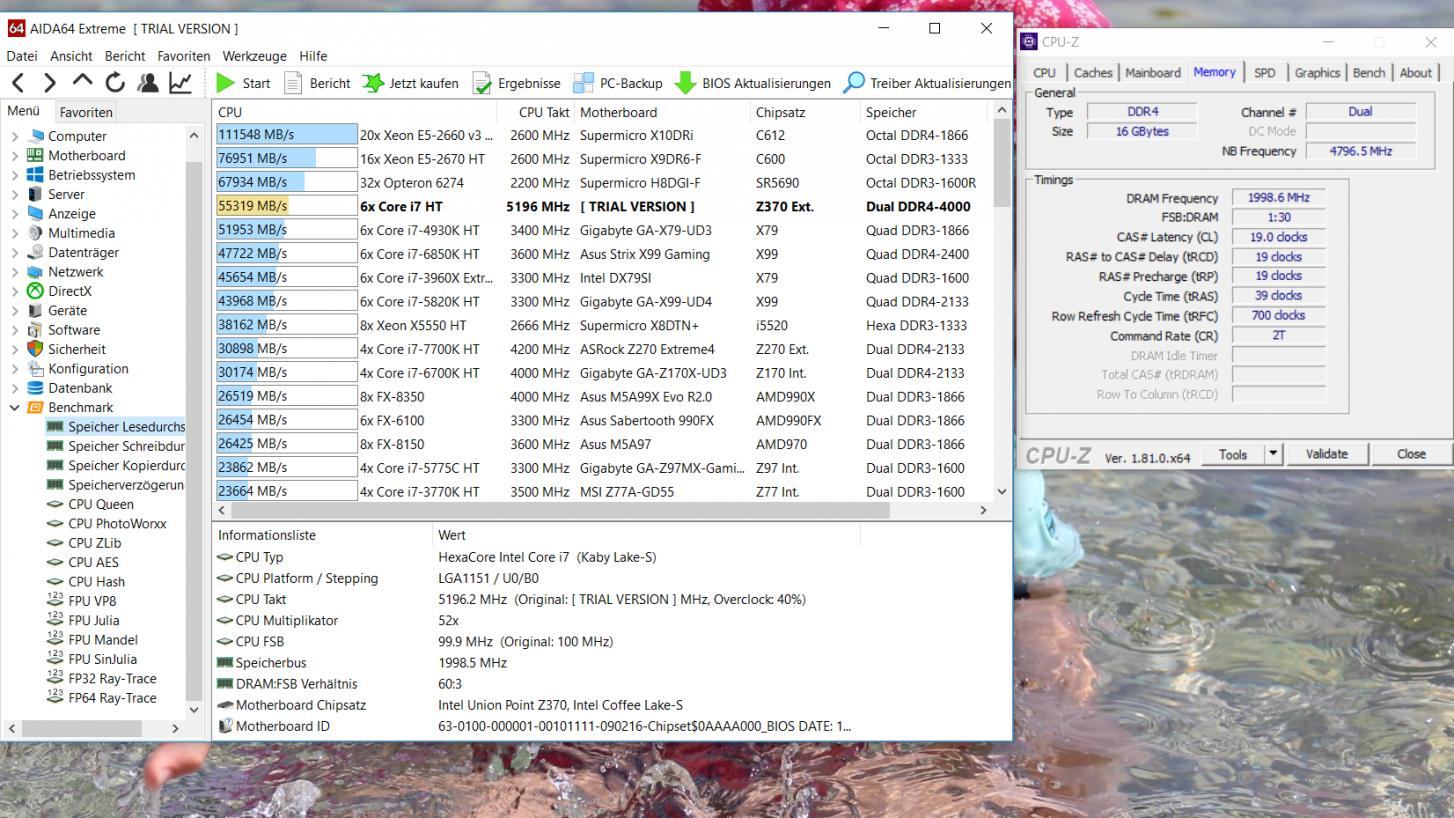
Task: Expand the Datenträger tree node
Action: (x=15, y=252)
